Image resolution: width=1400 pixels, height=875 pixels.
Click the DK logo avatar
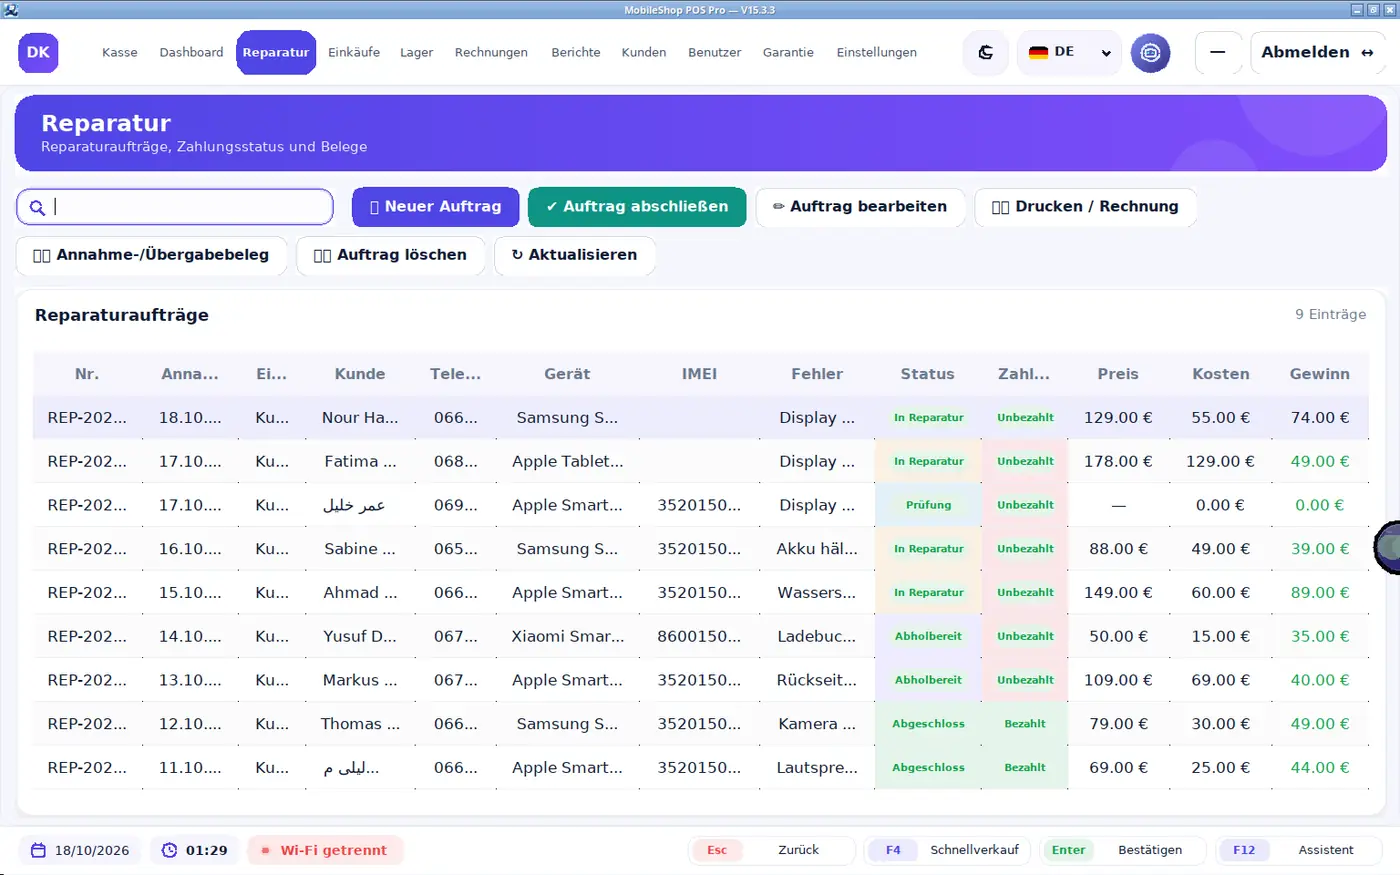(x=38, y=52)
